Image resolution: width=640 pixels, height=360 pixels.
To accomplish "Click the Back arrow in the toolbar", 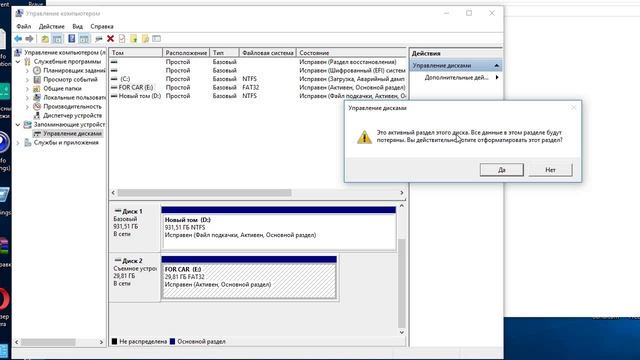I will point(18,39).
